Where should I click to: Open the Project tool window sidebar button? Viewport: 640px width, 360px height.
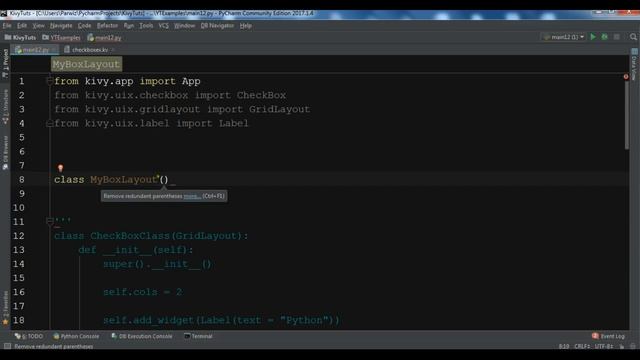[5, 63]
